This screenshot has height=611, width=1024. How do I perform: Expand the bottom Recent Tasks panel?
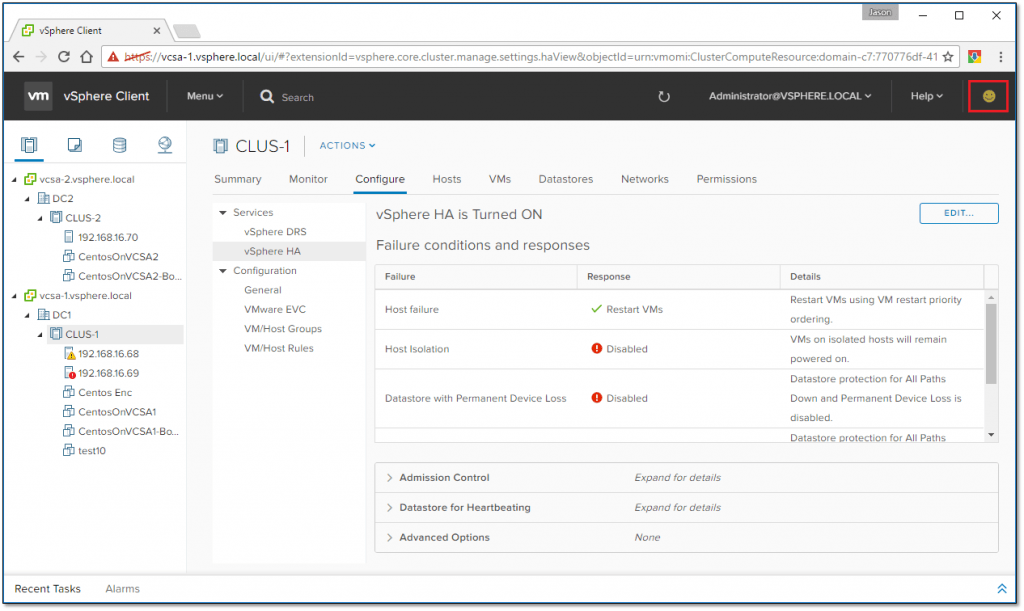(x=1001, y=589)
